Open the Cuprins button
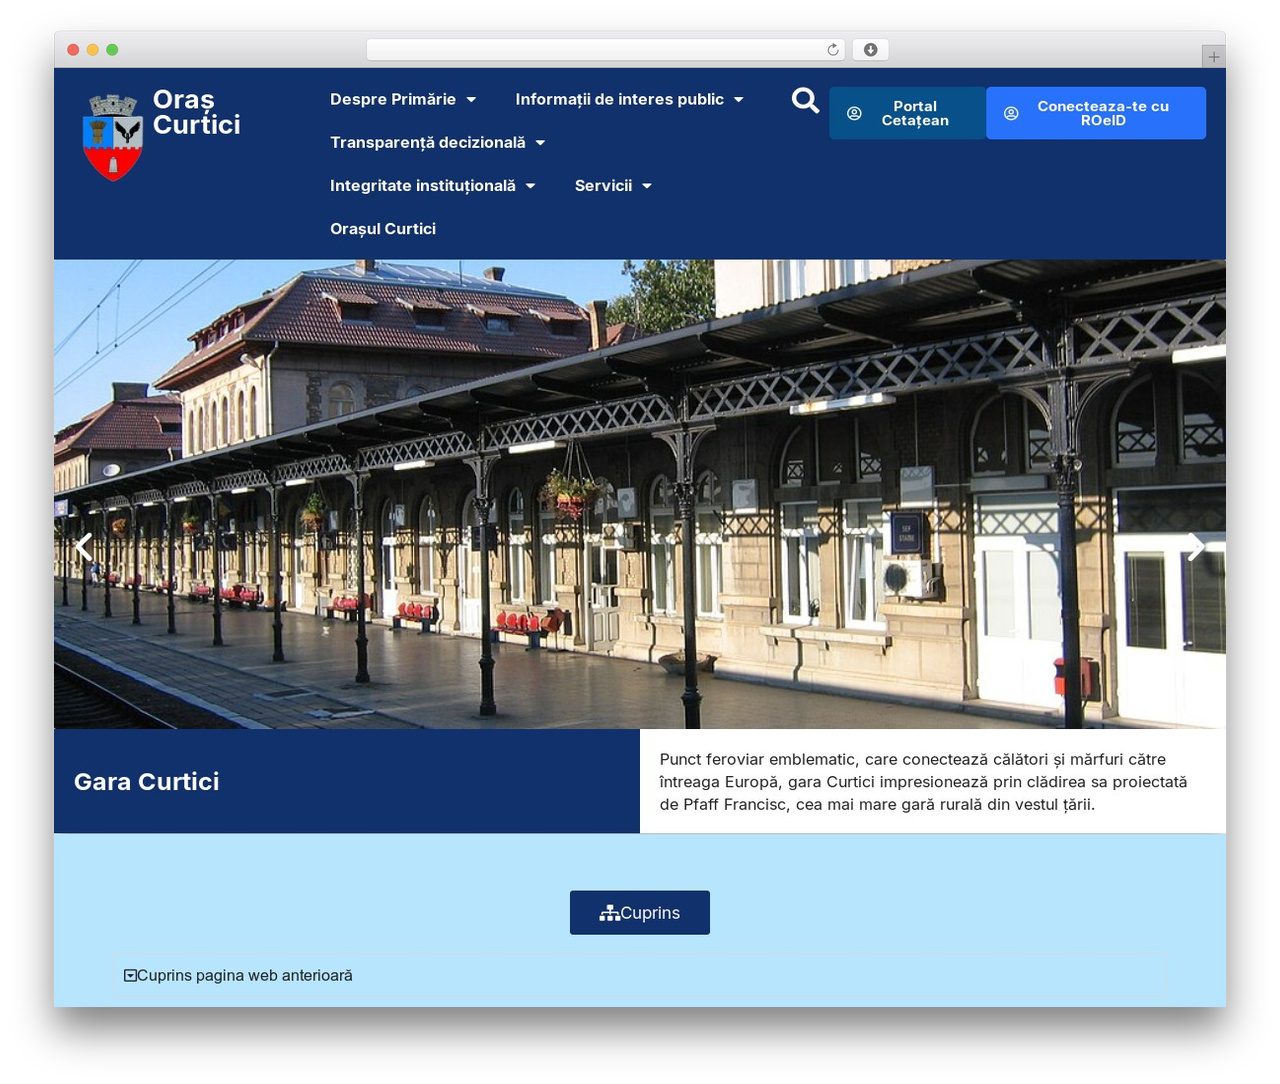Viewport: 1280px width, 1084px height. (x=640, y=913)
